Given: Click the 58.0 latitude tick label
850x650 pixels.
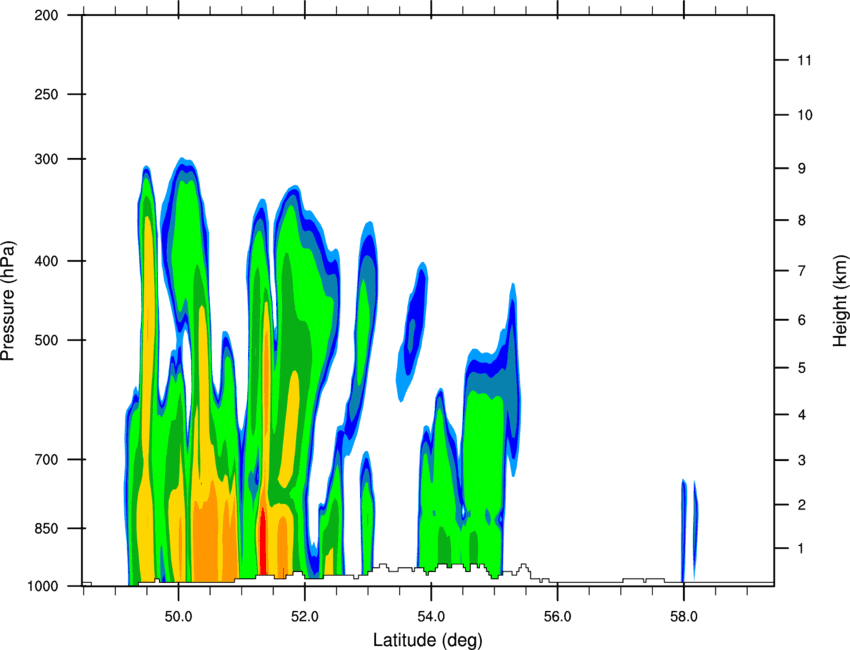Looking at the screenshot, I should tap(684, 617).
